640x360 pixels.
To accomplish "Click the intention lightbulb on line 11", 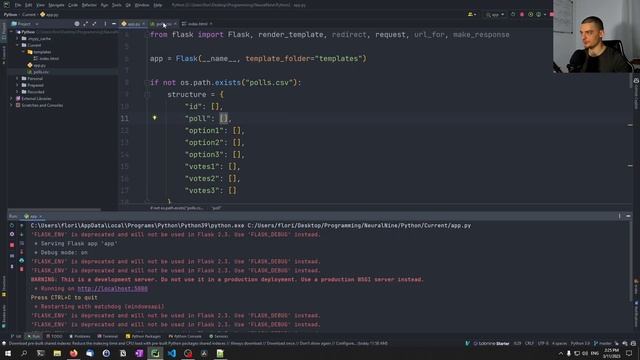I will click(154, 118).
